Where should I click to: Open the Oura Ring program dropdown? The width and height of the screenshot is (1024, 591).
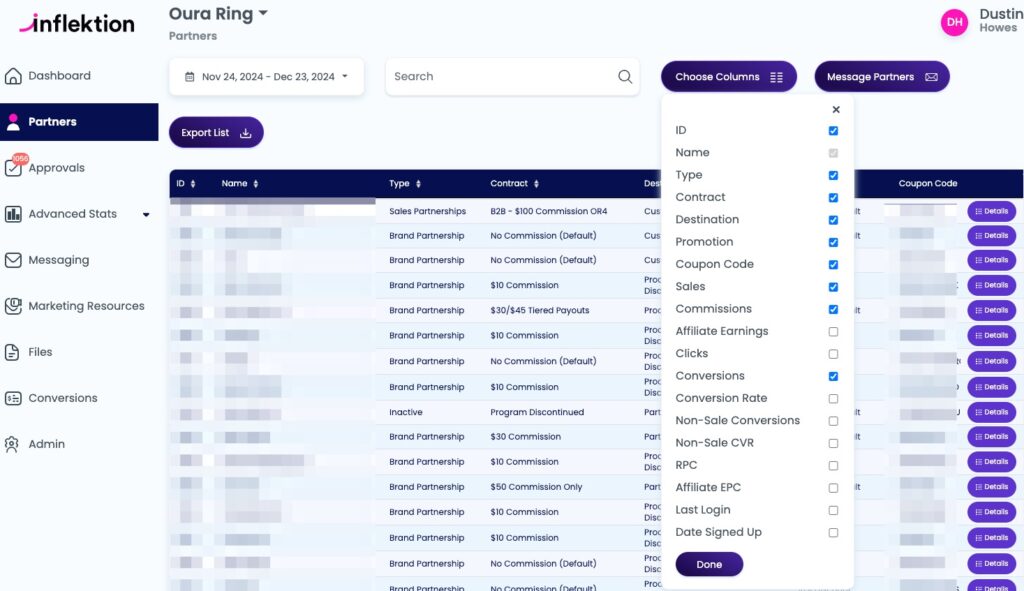[218, 14]
